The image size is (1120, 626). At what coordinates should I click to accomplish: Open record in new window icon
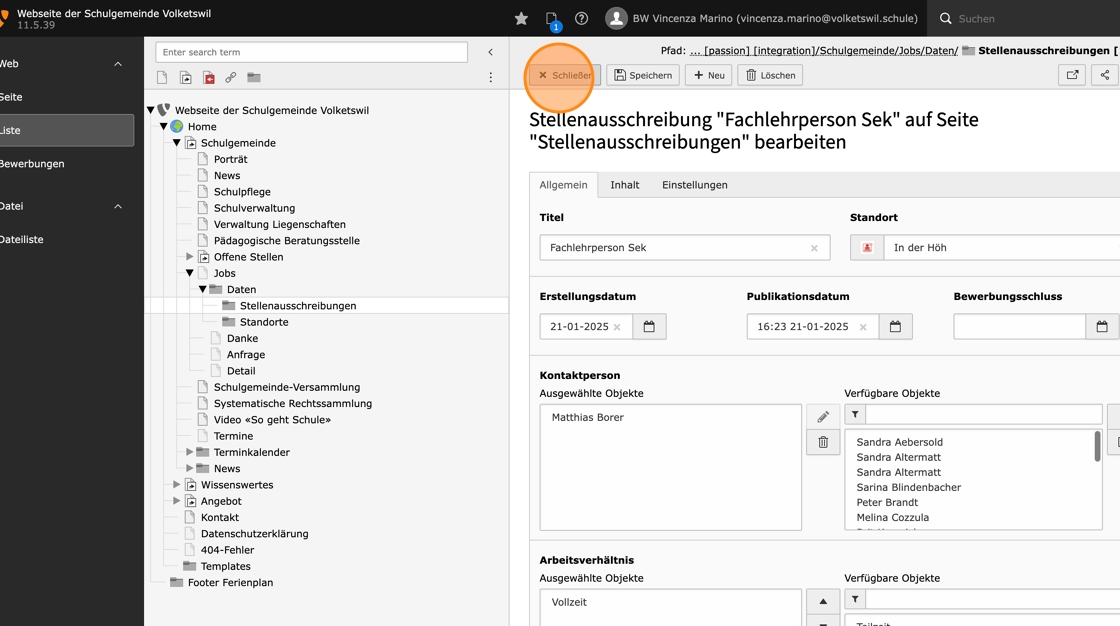coord(1072,75)
